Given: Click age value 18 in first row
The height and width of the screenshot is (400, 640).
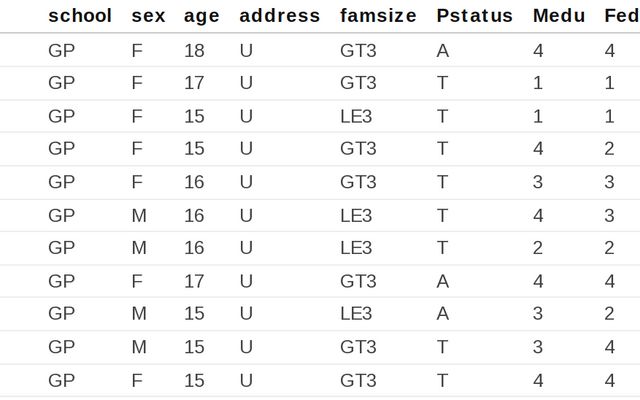Looking at the screenshot, I should point(194,51).
